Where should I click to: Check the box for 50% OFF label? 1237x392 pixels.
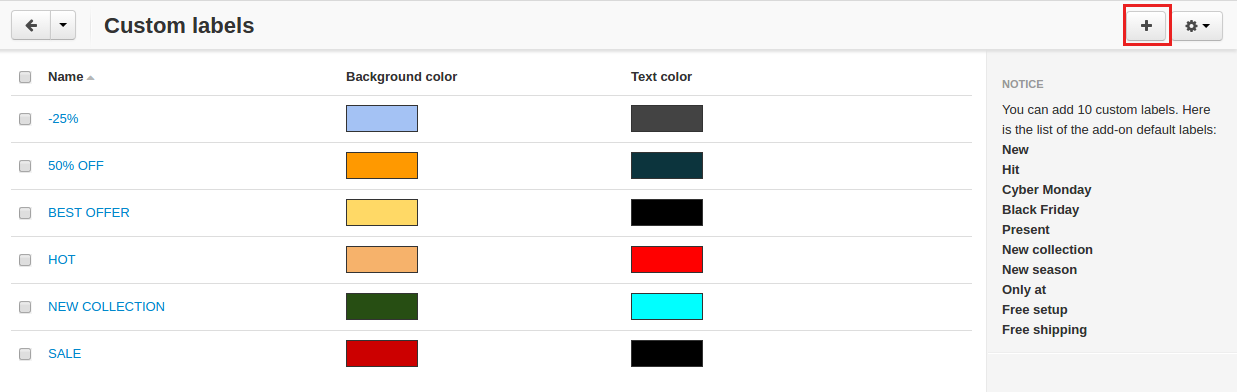pyautogui.click(x=25, y=166)
